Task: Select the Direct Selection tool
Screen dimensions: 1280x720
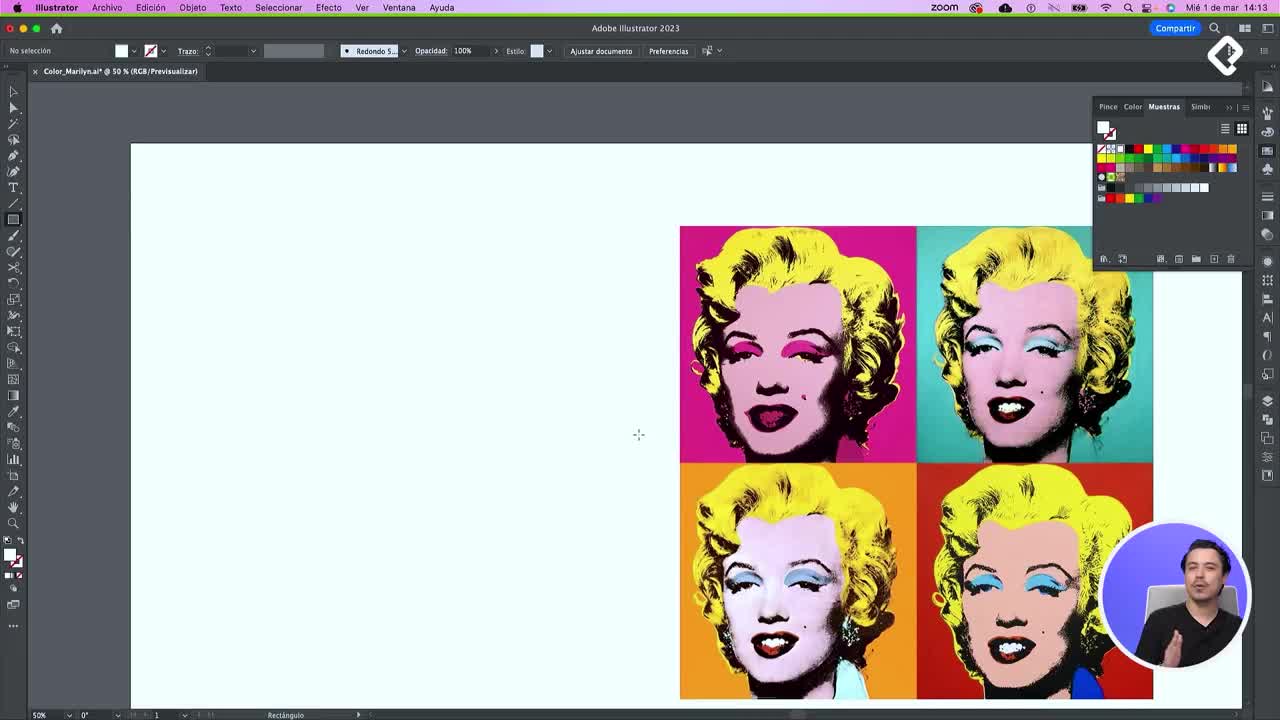Action: point(13,107)
